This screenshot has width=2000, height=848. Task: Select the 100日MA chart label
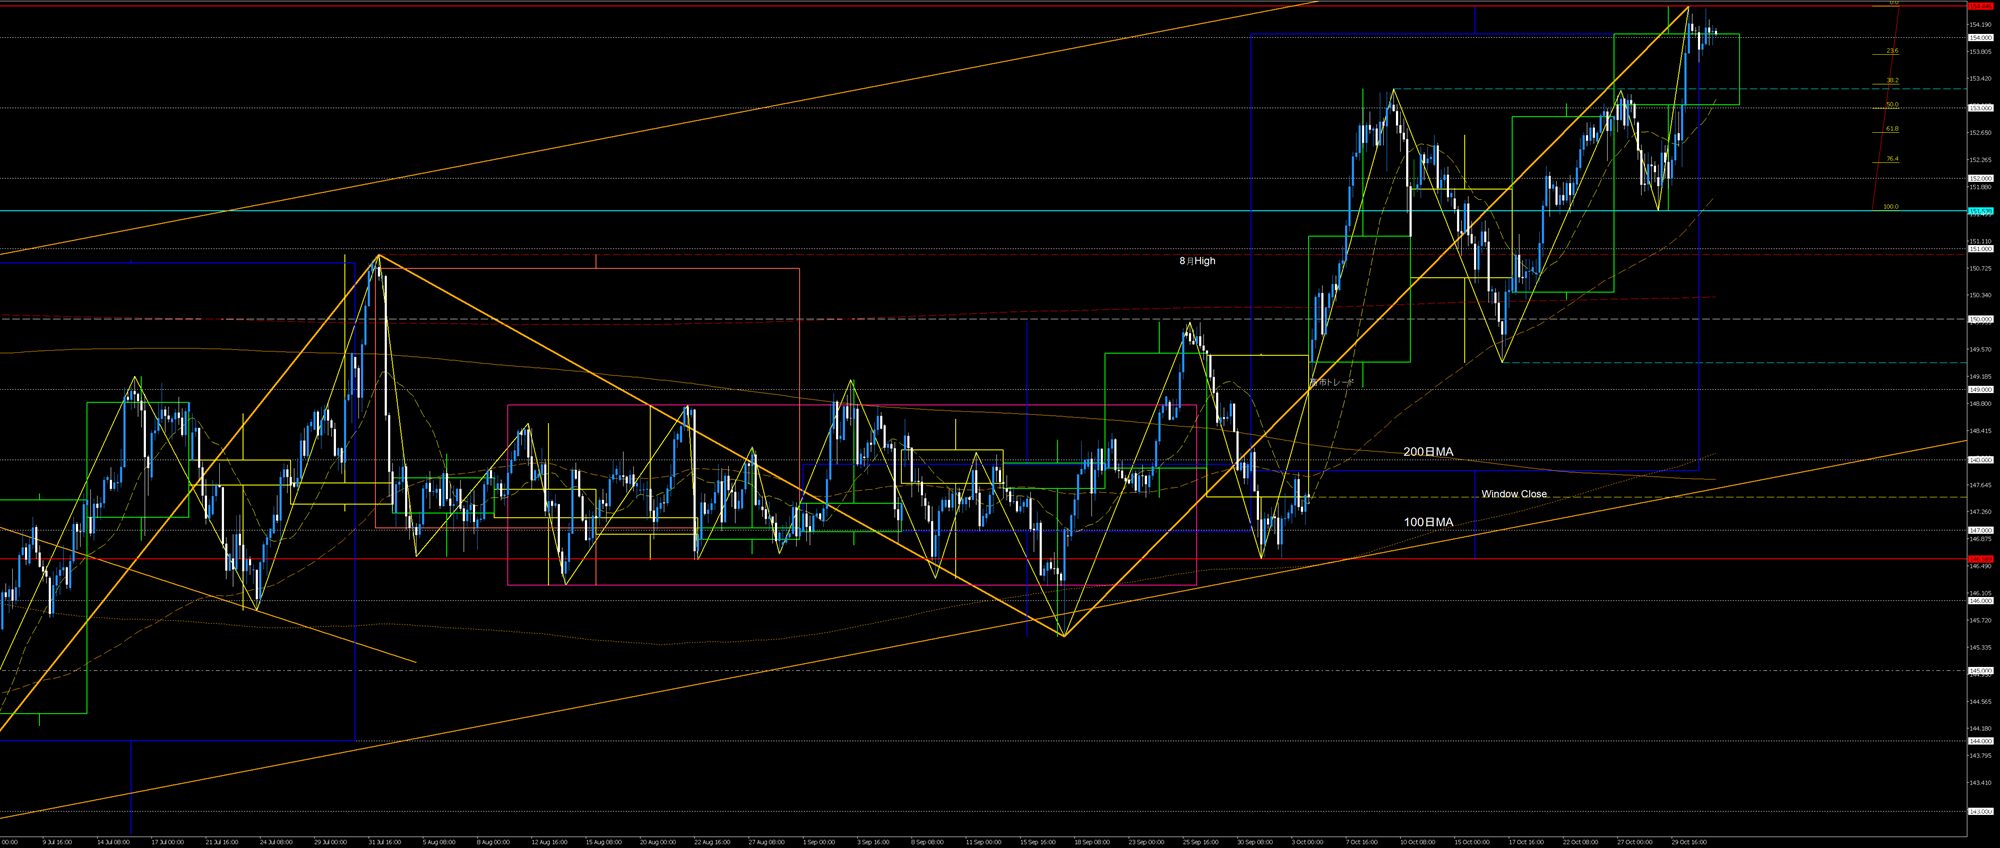pyautogui.click(x=1428, y=522)
